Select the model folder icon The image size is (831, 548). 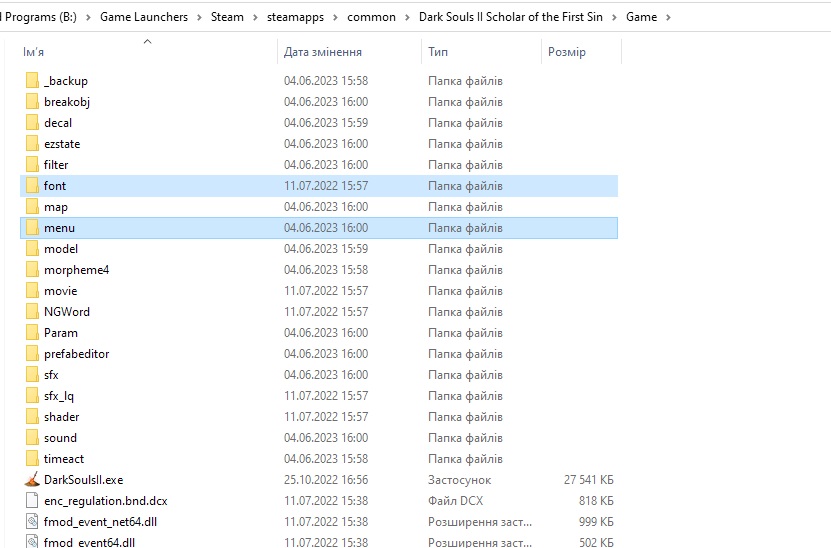[32, 249]
